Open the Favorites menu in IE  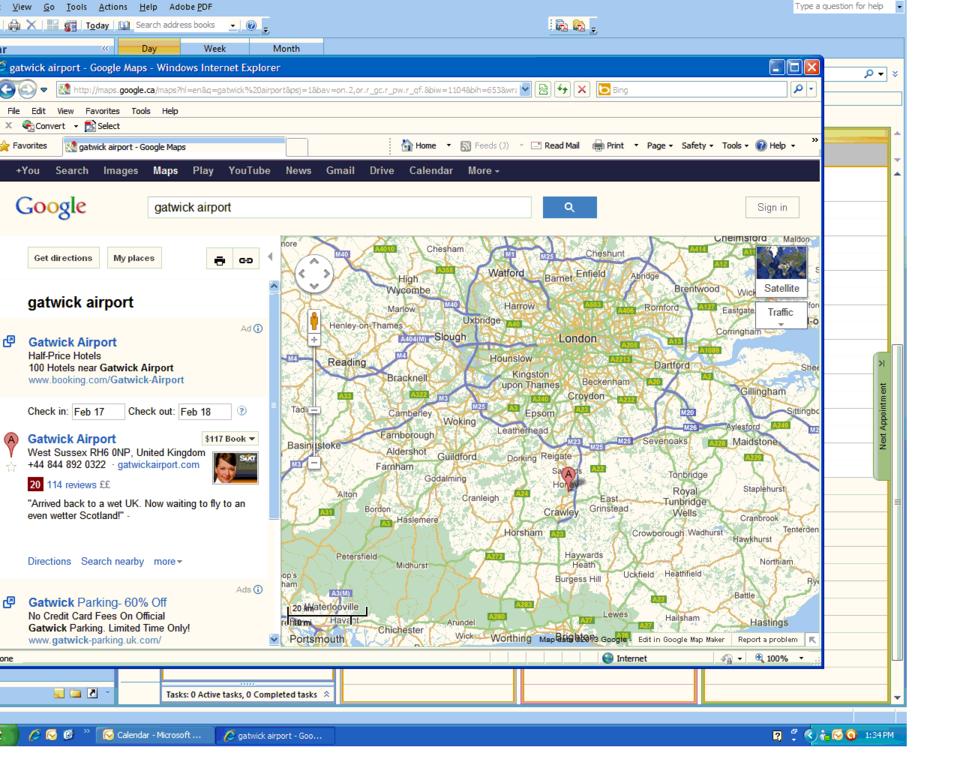pyautogui.click(x=101, y=111)
